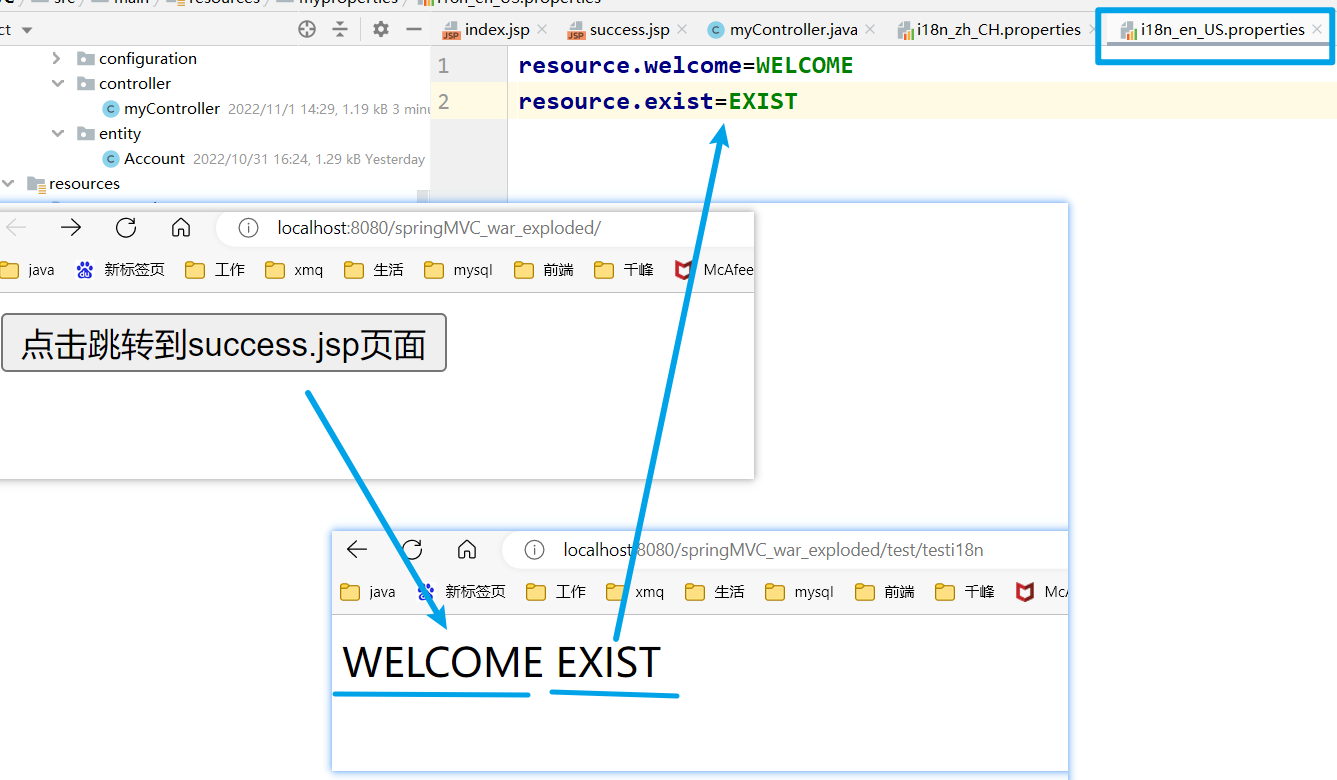Click the WELCOME value in editor
Screen dimensions: 1337x780
tap(804, 66)
